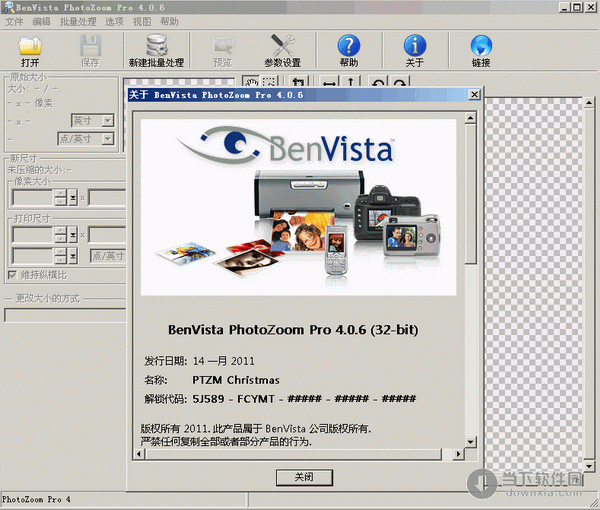Viewport: 600px width, 510px height.
Task: Click the 关闭 button in About dialog
Action: point(304,477)
